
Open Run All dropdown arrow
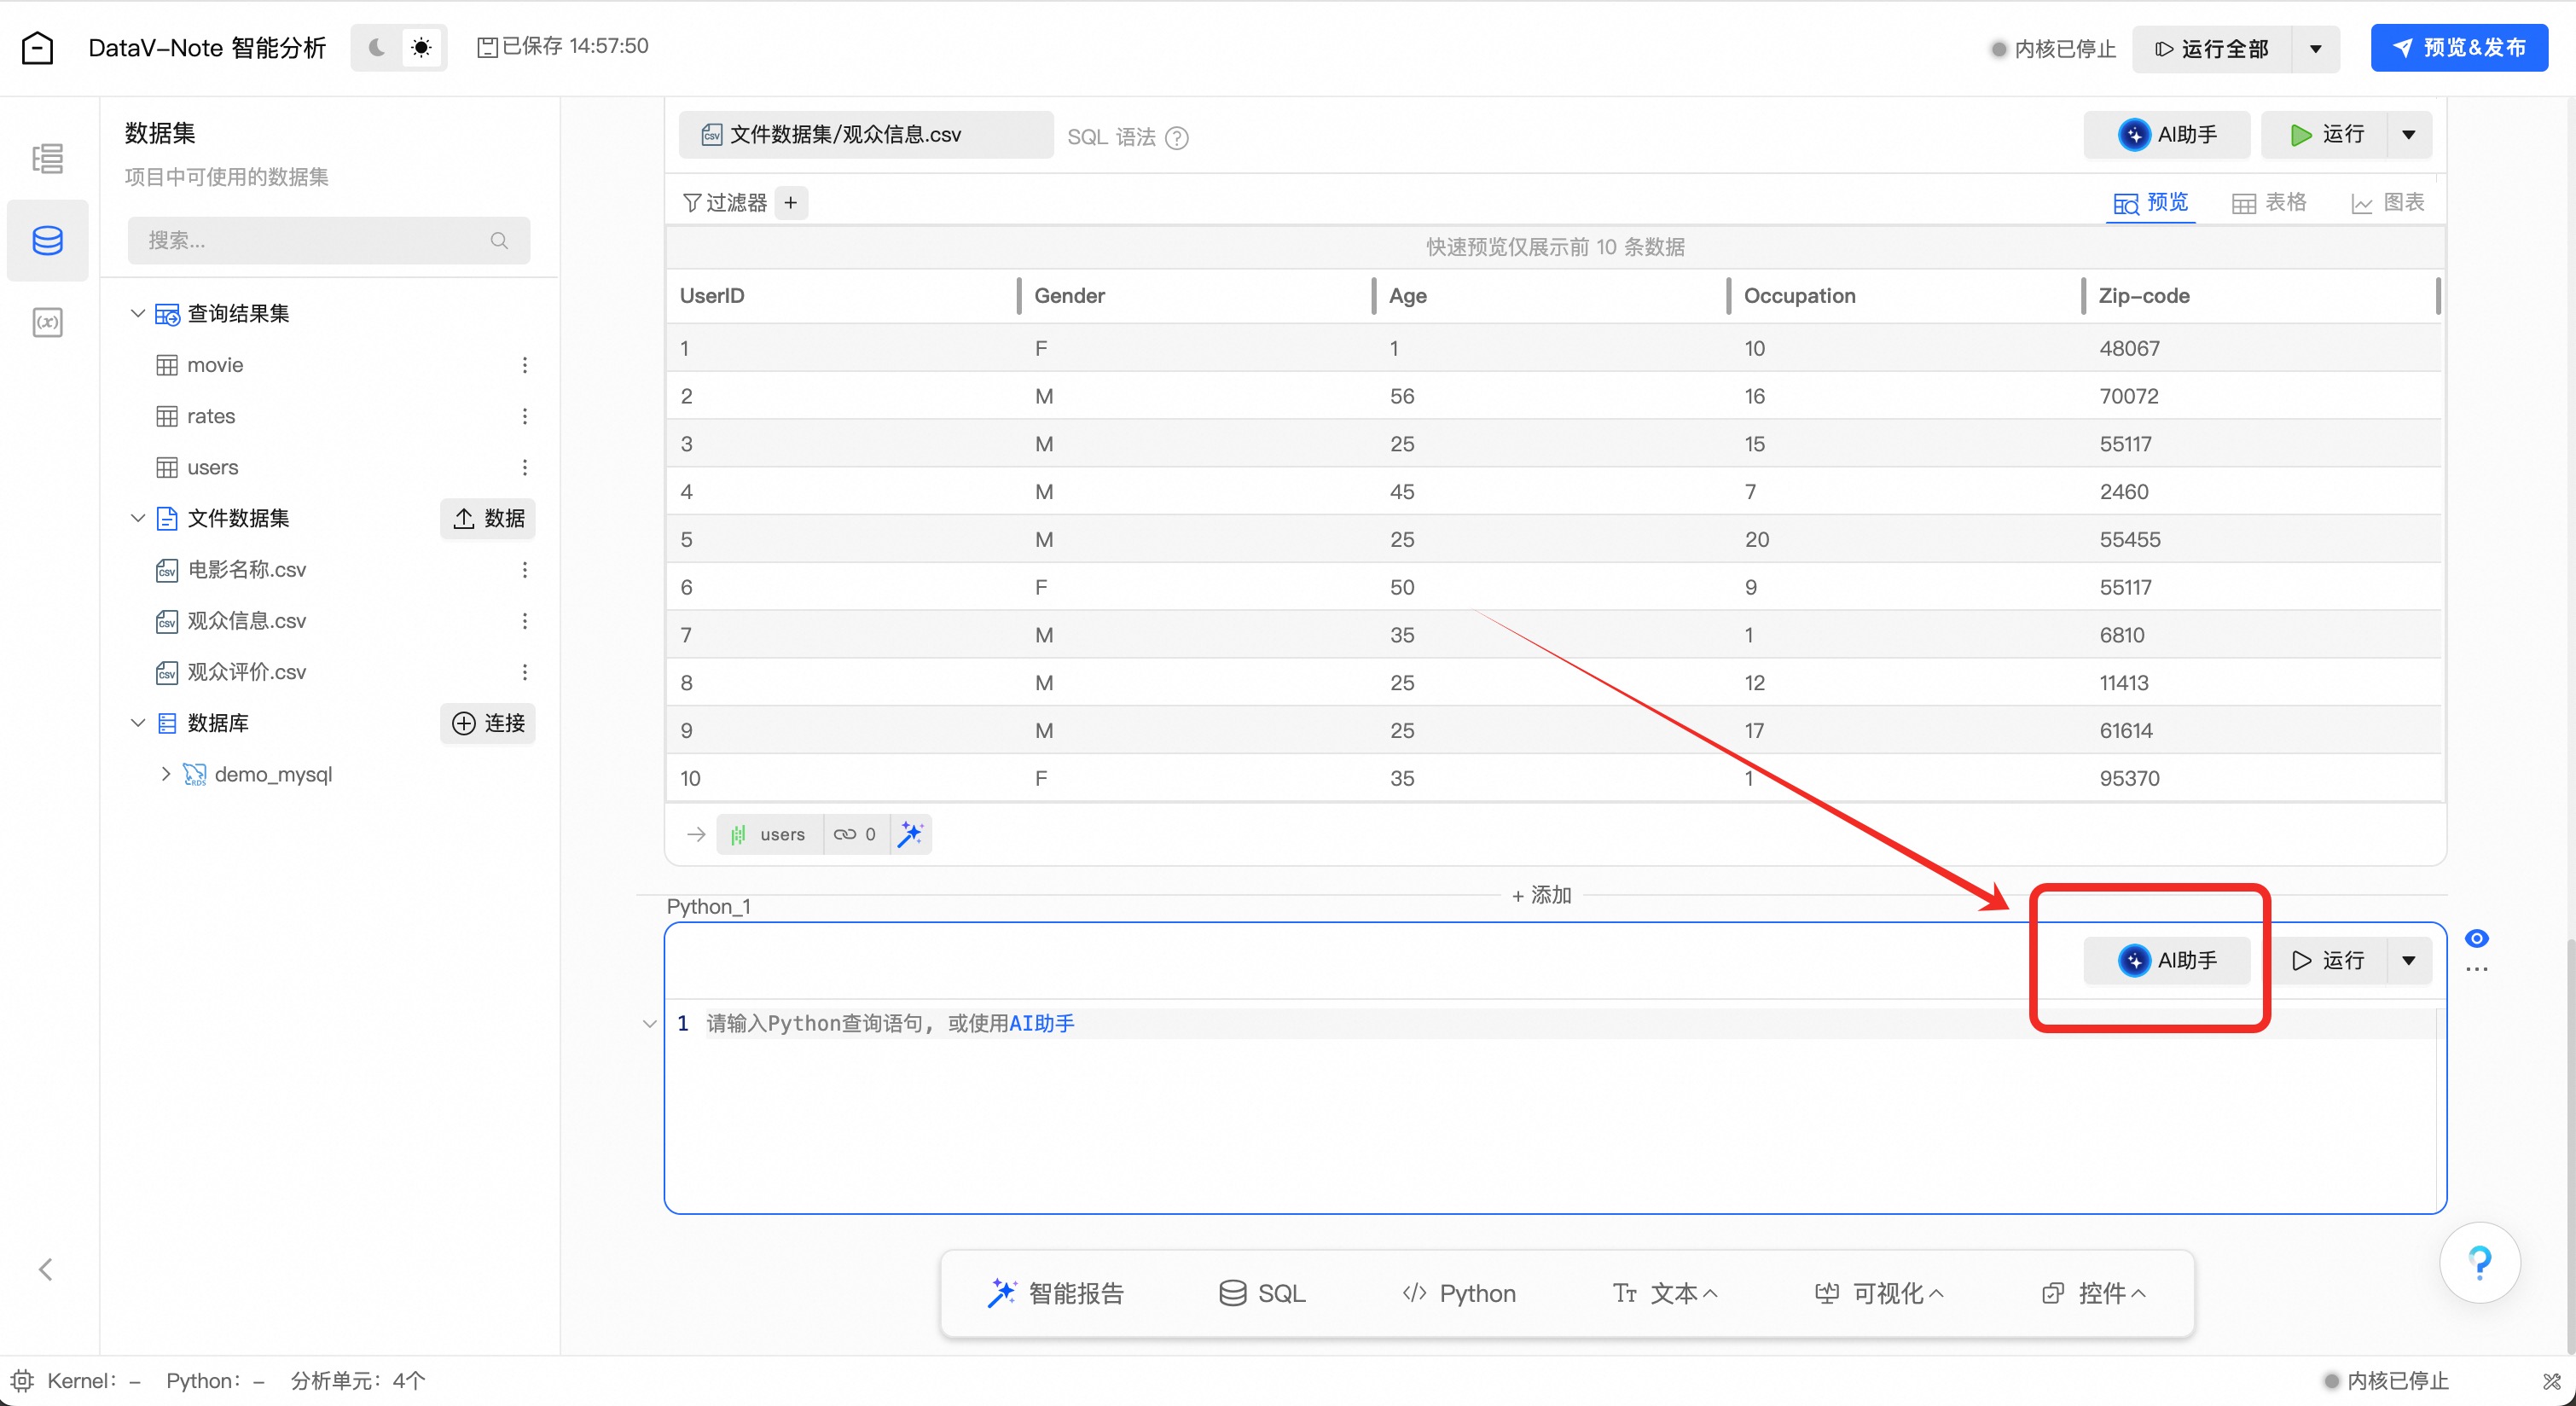point(2315,49)
